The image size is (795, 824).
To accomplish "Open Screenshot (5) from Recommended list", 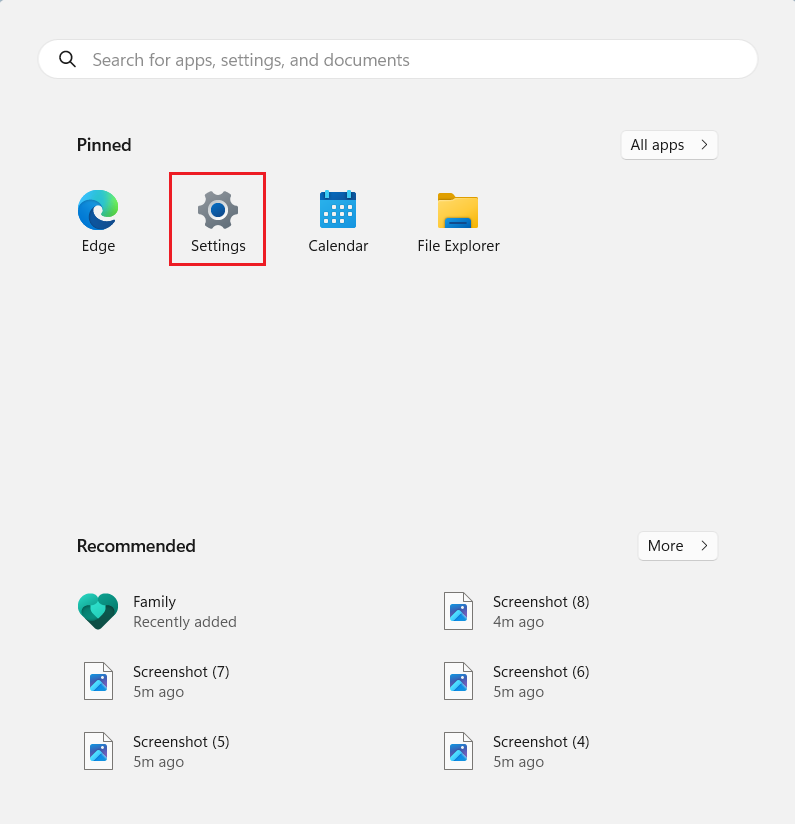I will 180,751.
